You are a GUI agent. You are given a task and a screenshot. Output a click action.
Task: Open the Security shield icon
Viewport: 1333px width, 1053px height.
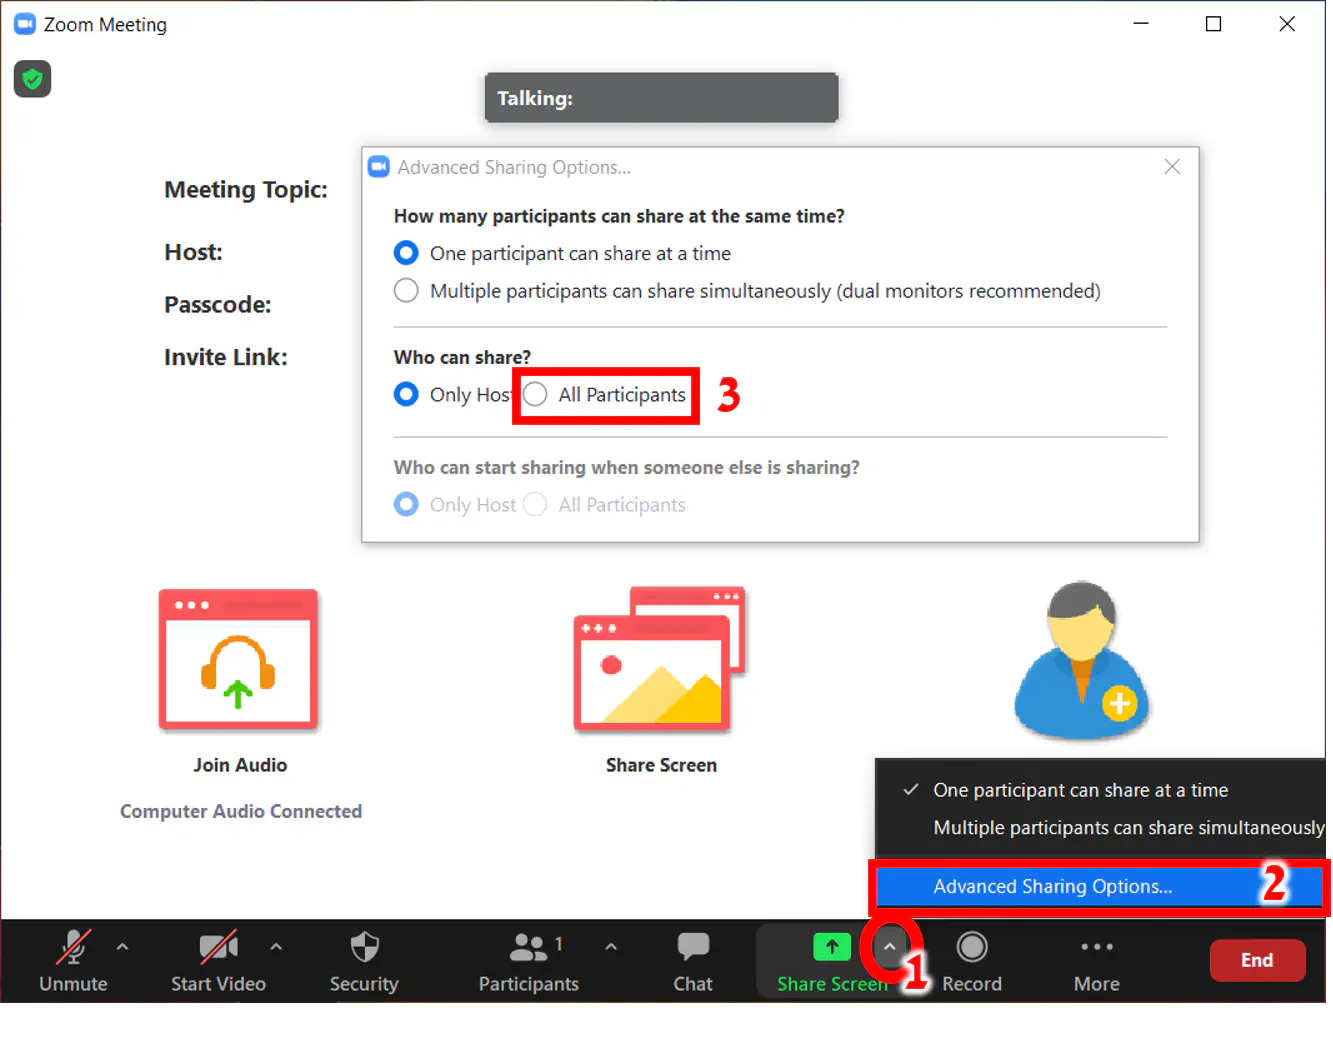[x=364, y=947]
